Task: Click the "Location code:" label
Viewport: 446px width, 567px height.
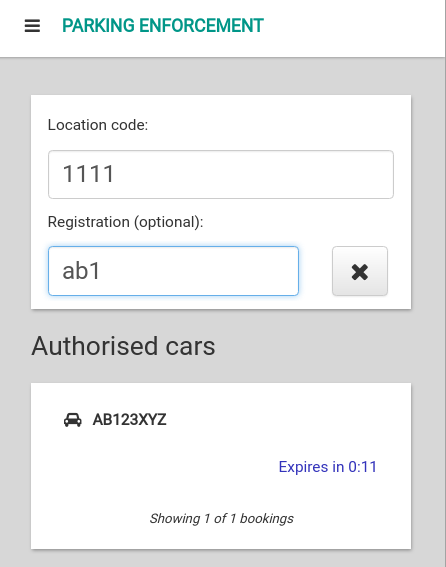Action: pos(98,125)
